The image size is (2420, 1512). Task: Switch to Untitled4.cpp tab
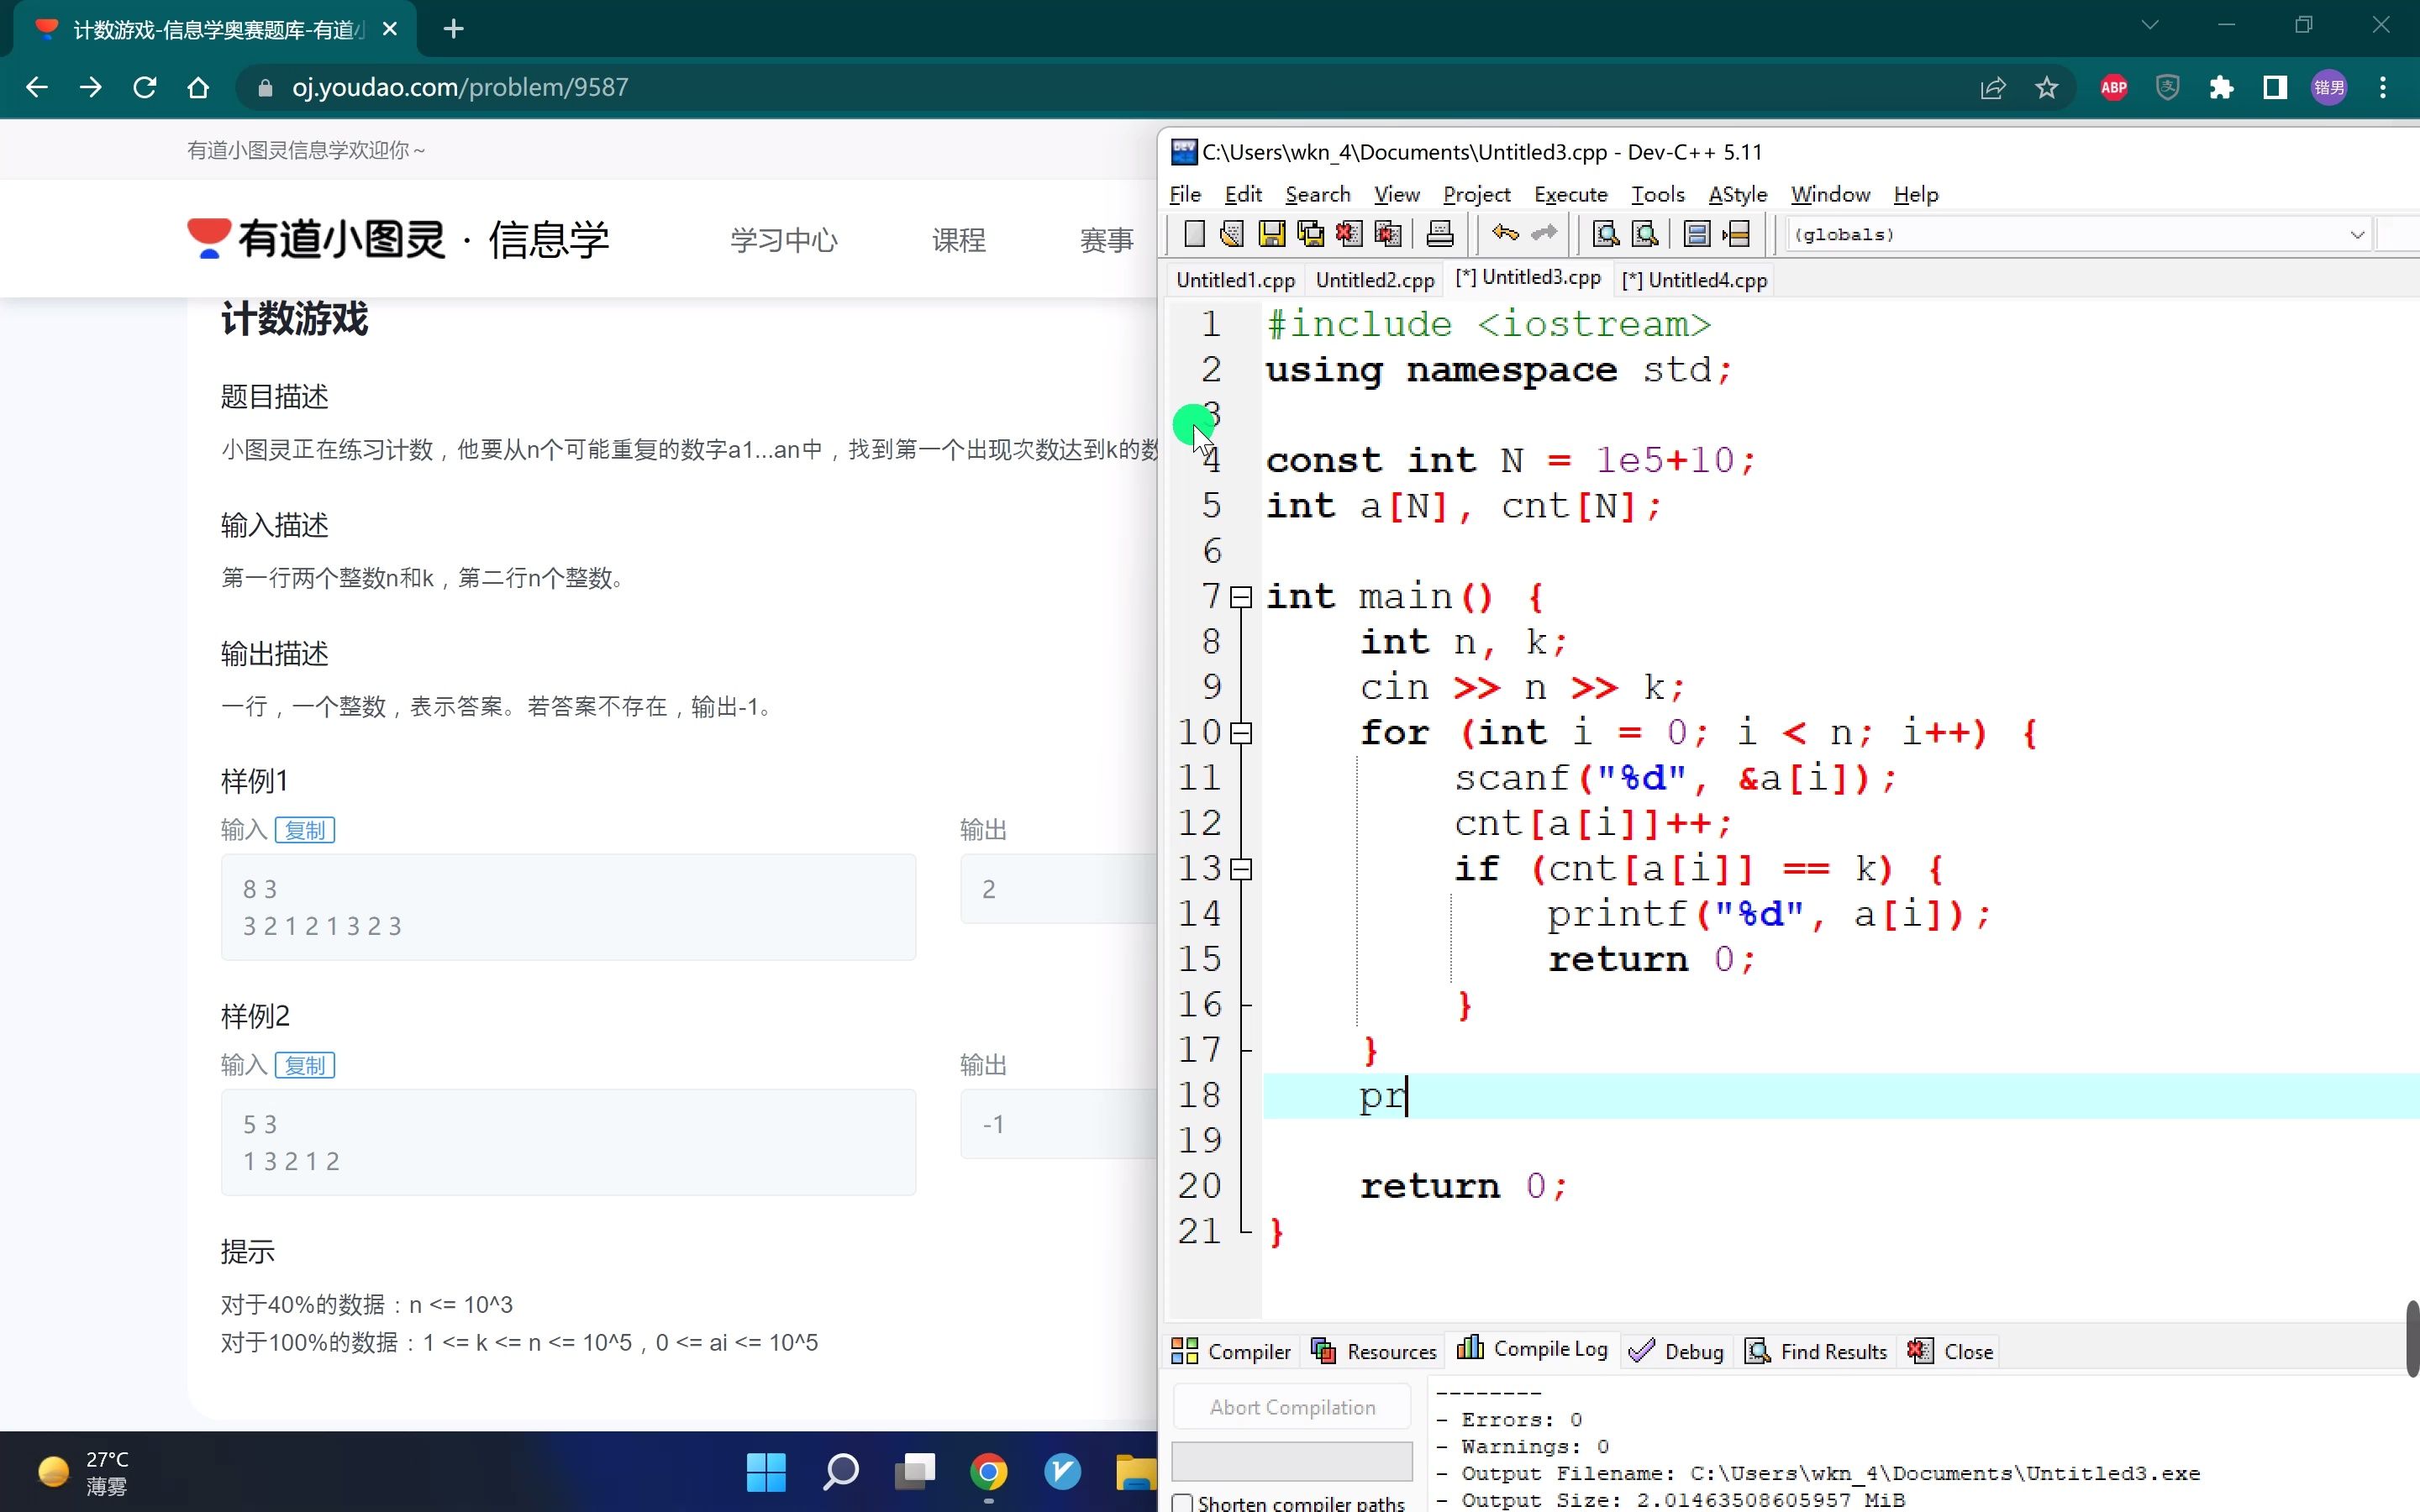tap(1695, 280)
